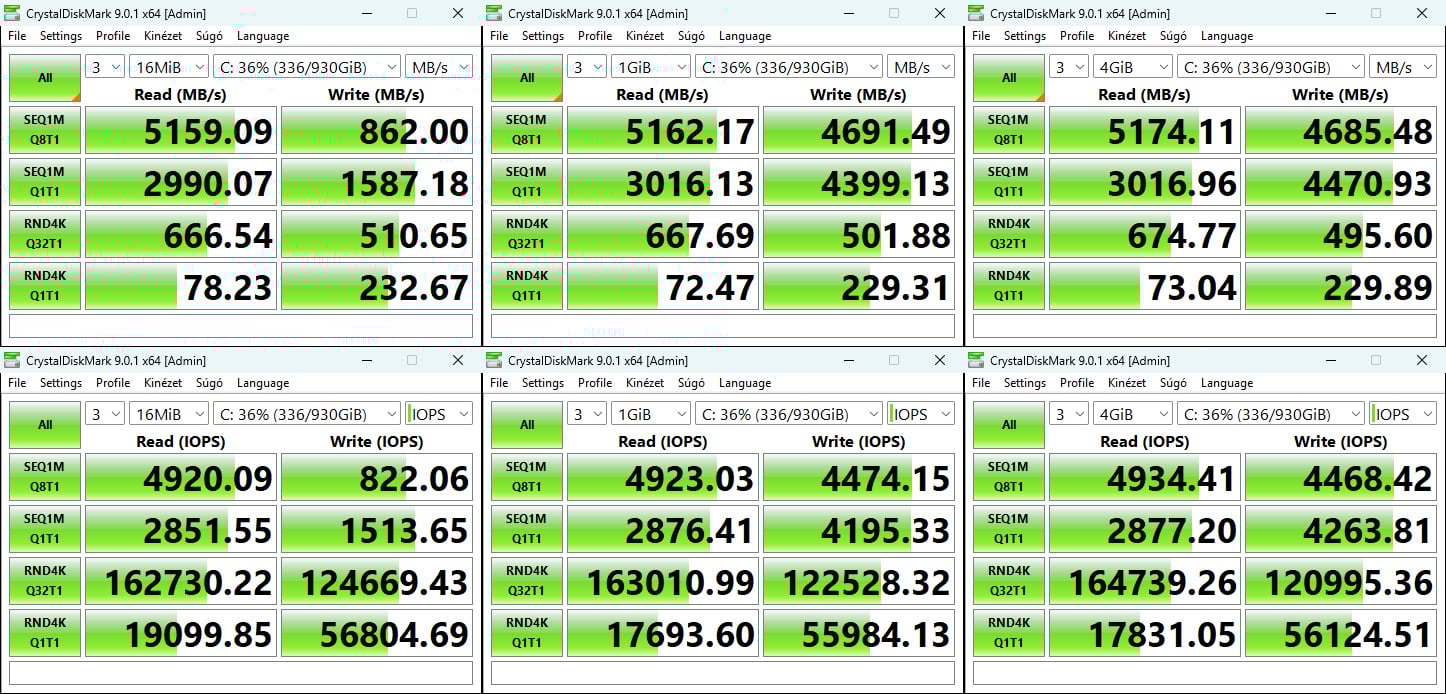The height and width of the screenshot is (694, 1446).
Task: Start the All benchmark in the 4GiB IOPS window
Action: click(1009, 425)
